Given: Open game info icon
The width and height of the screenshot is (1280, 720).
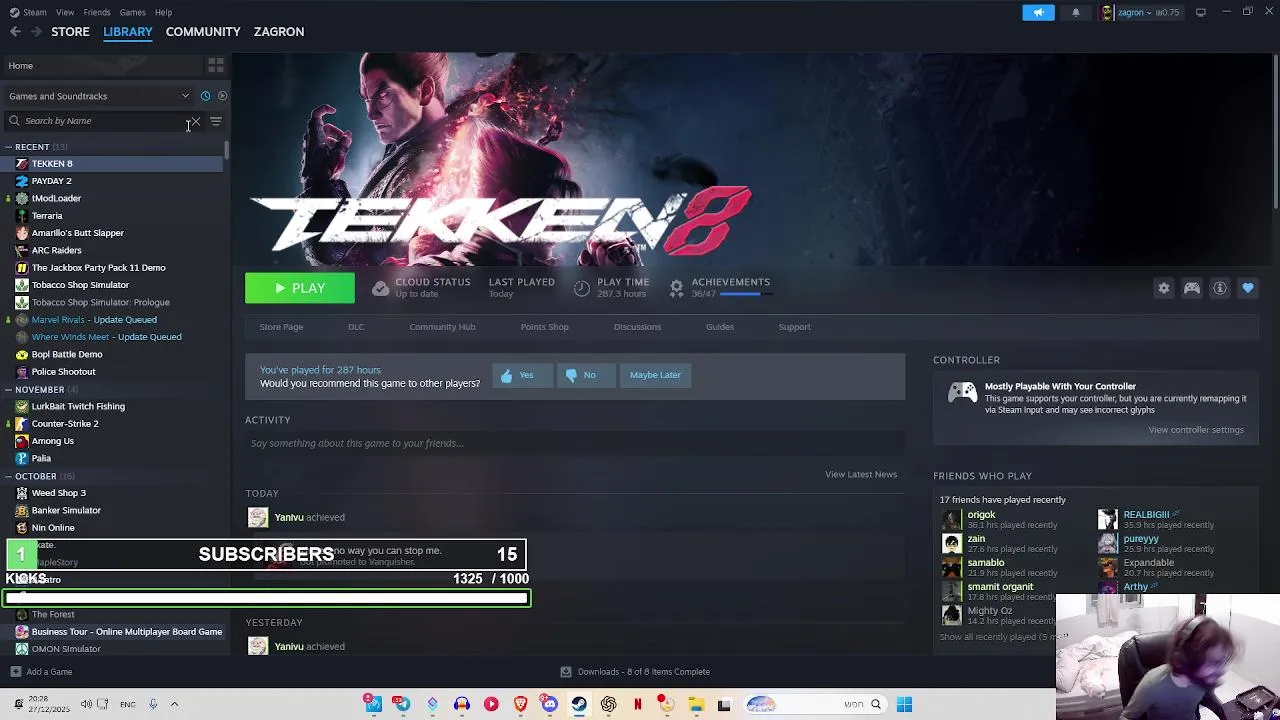Looking at the screenshot, I should 1220,288.
